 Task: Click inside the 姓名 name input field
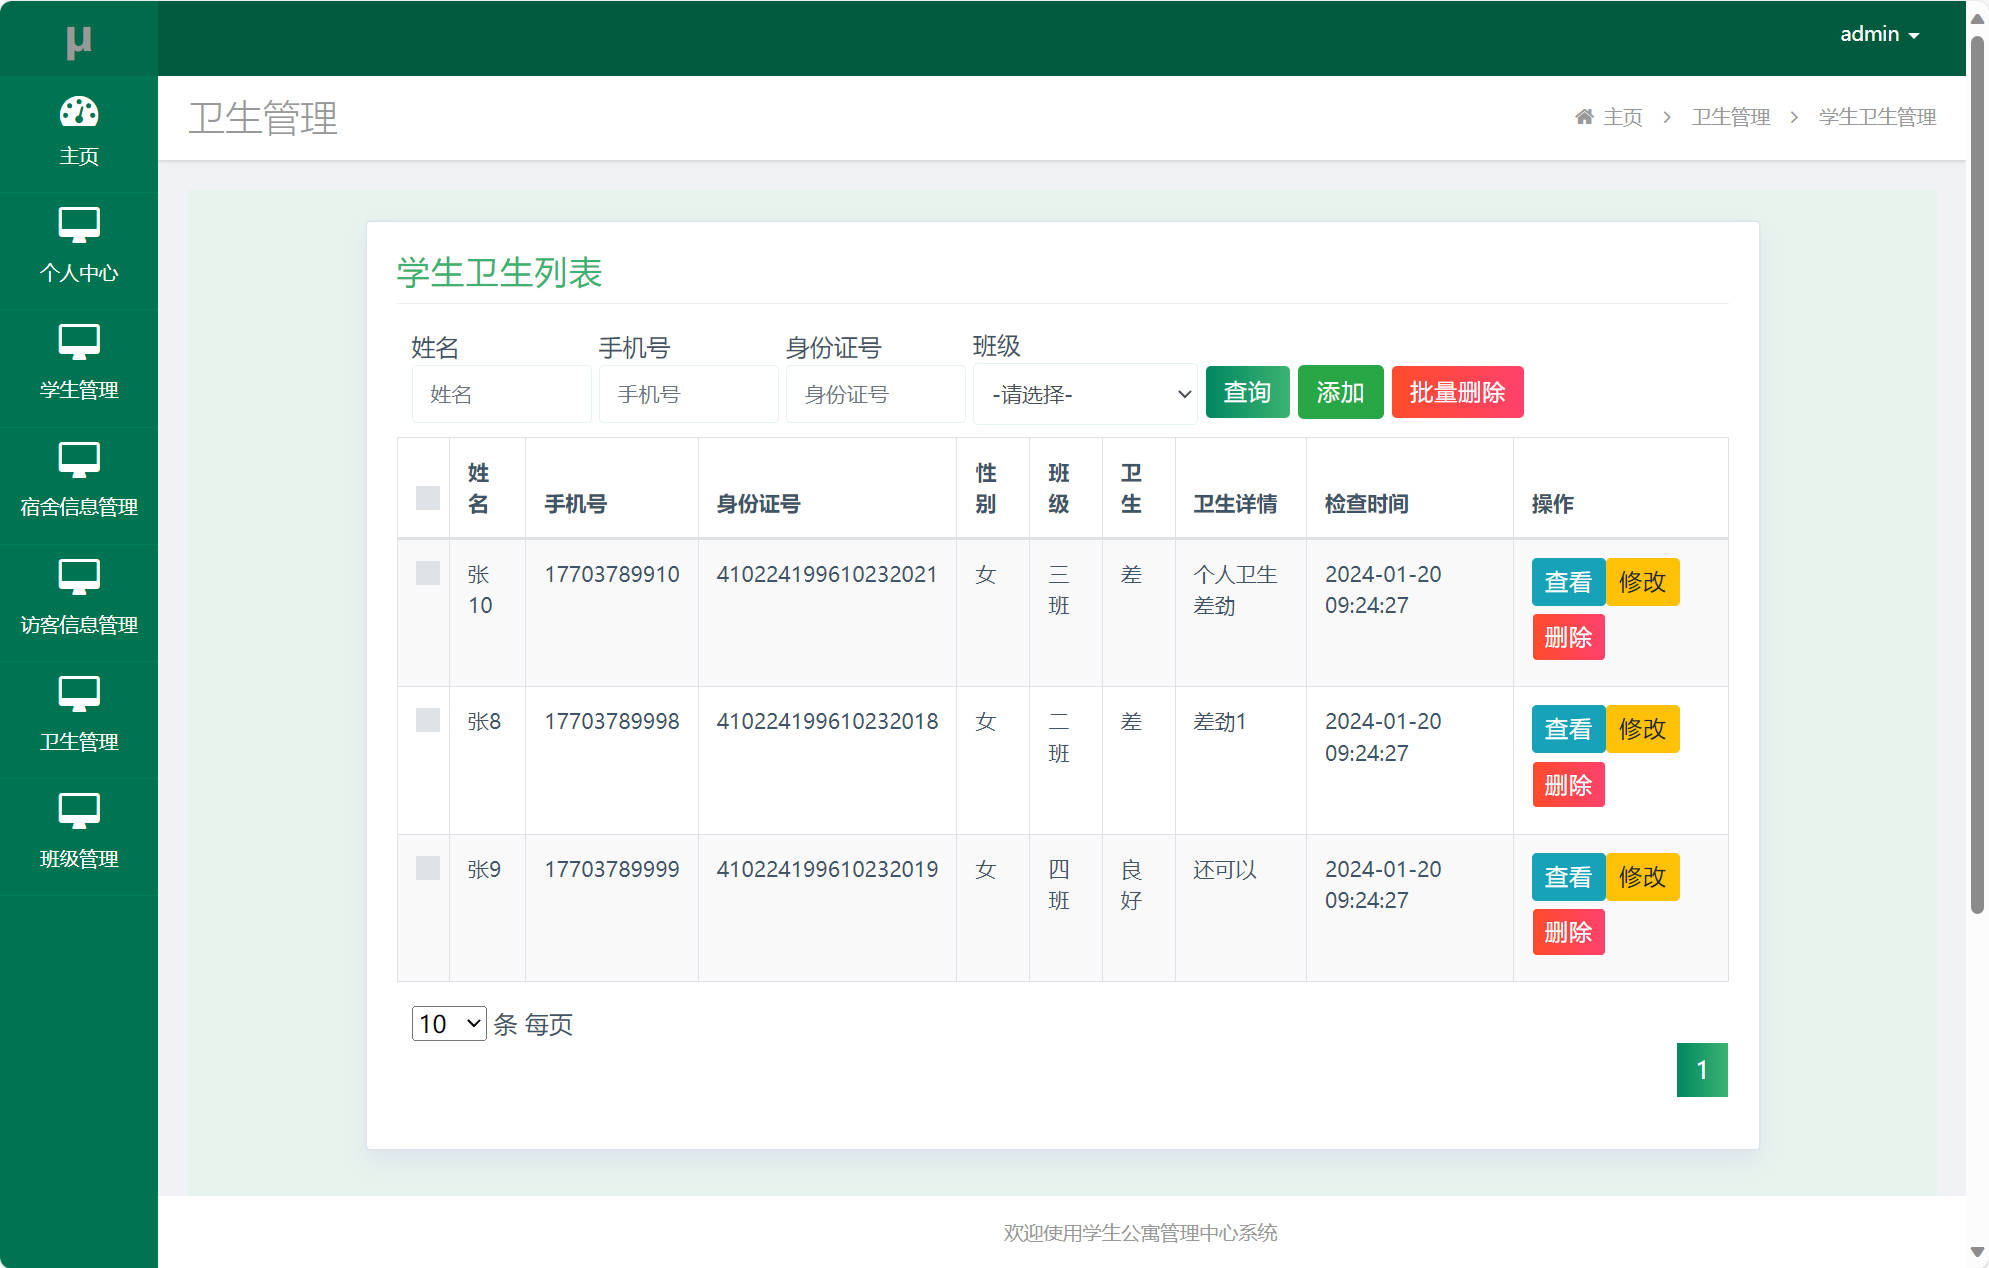(500, 394)
